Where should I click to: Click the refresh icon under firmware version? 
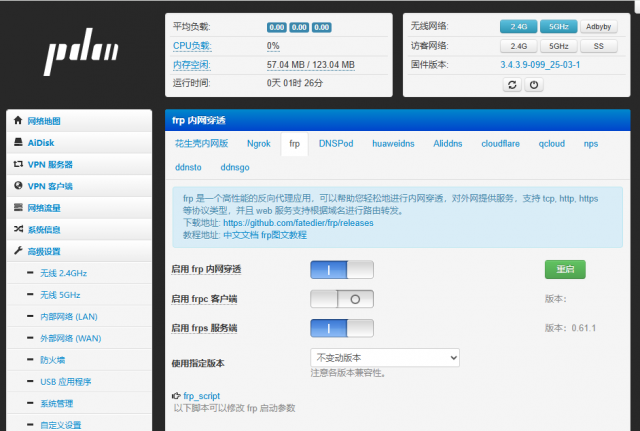click(x=512, y=85)
